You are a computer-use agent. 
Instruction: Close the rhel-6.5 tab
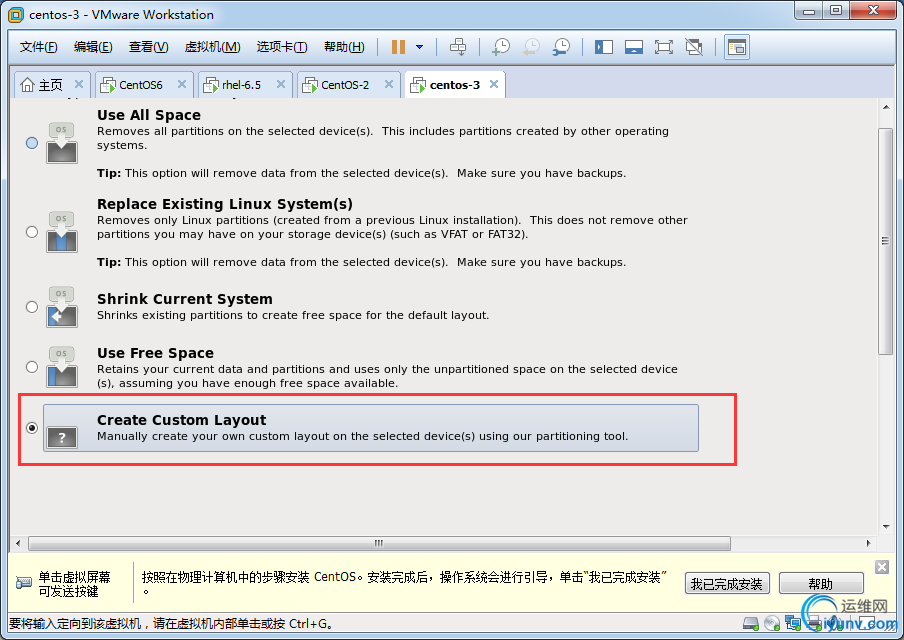pyautogui.click(x=281, y=84)
